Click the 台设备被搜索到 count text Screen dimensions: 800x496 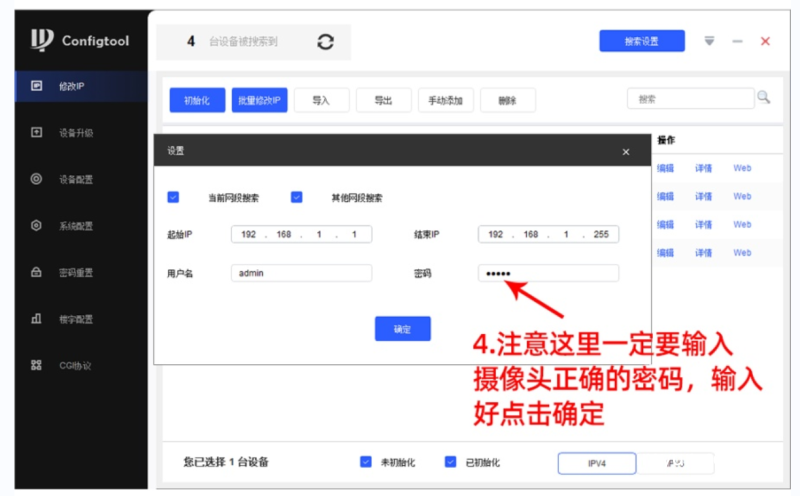point(243,41)
